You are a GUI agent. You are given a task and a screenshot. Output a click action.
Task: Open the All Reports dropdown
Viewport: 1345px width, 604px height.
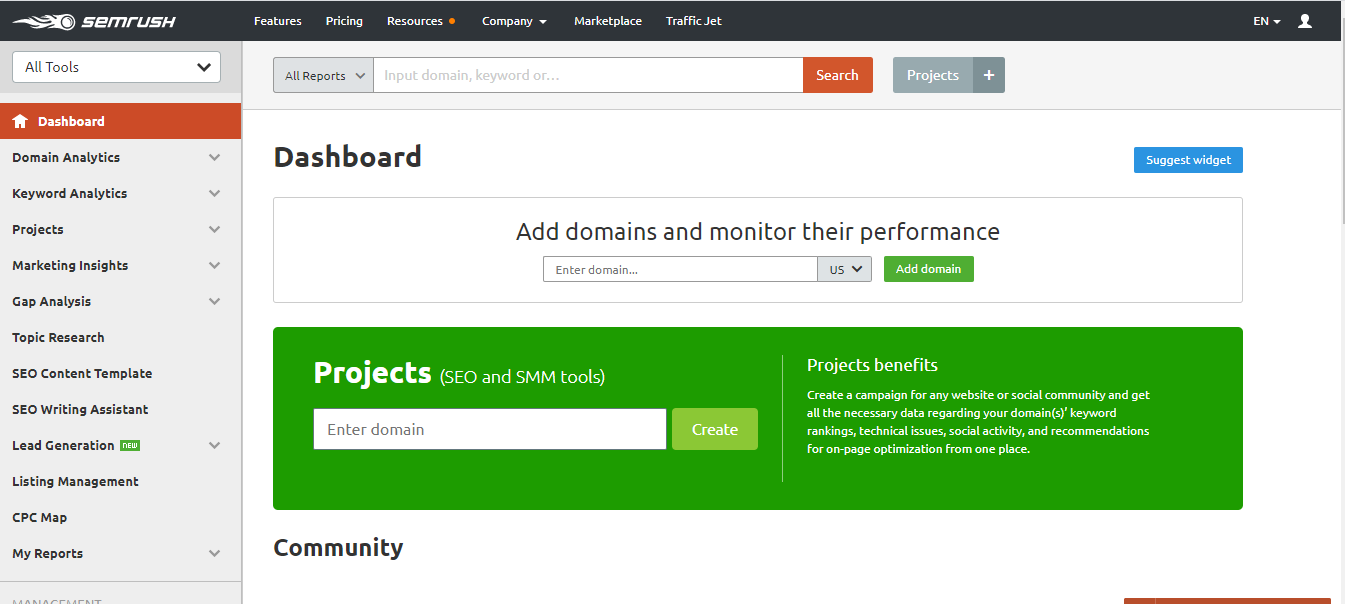point(323,75)
